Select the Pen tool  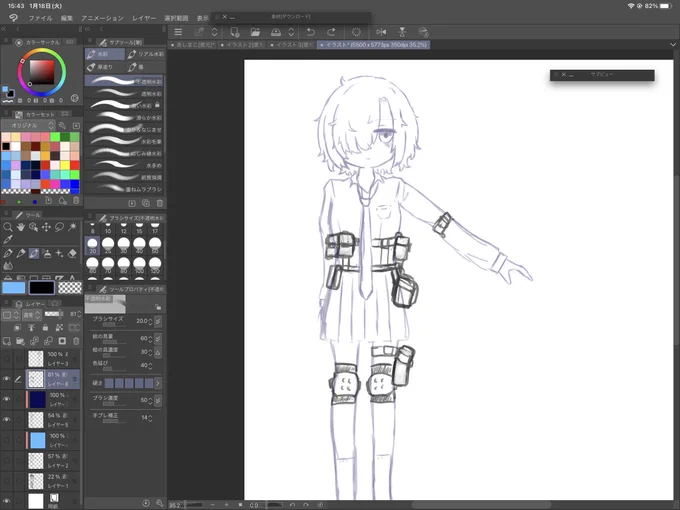pos(7,253)
